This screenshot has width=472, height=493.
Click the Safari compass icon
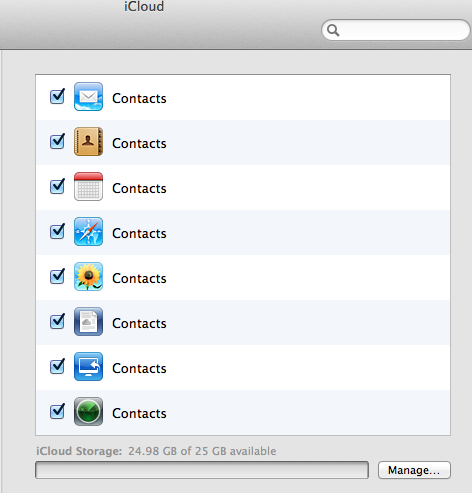coord(88,231)
